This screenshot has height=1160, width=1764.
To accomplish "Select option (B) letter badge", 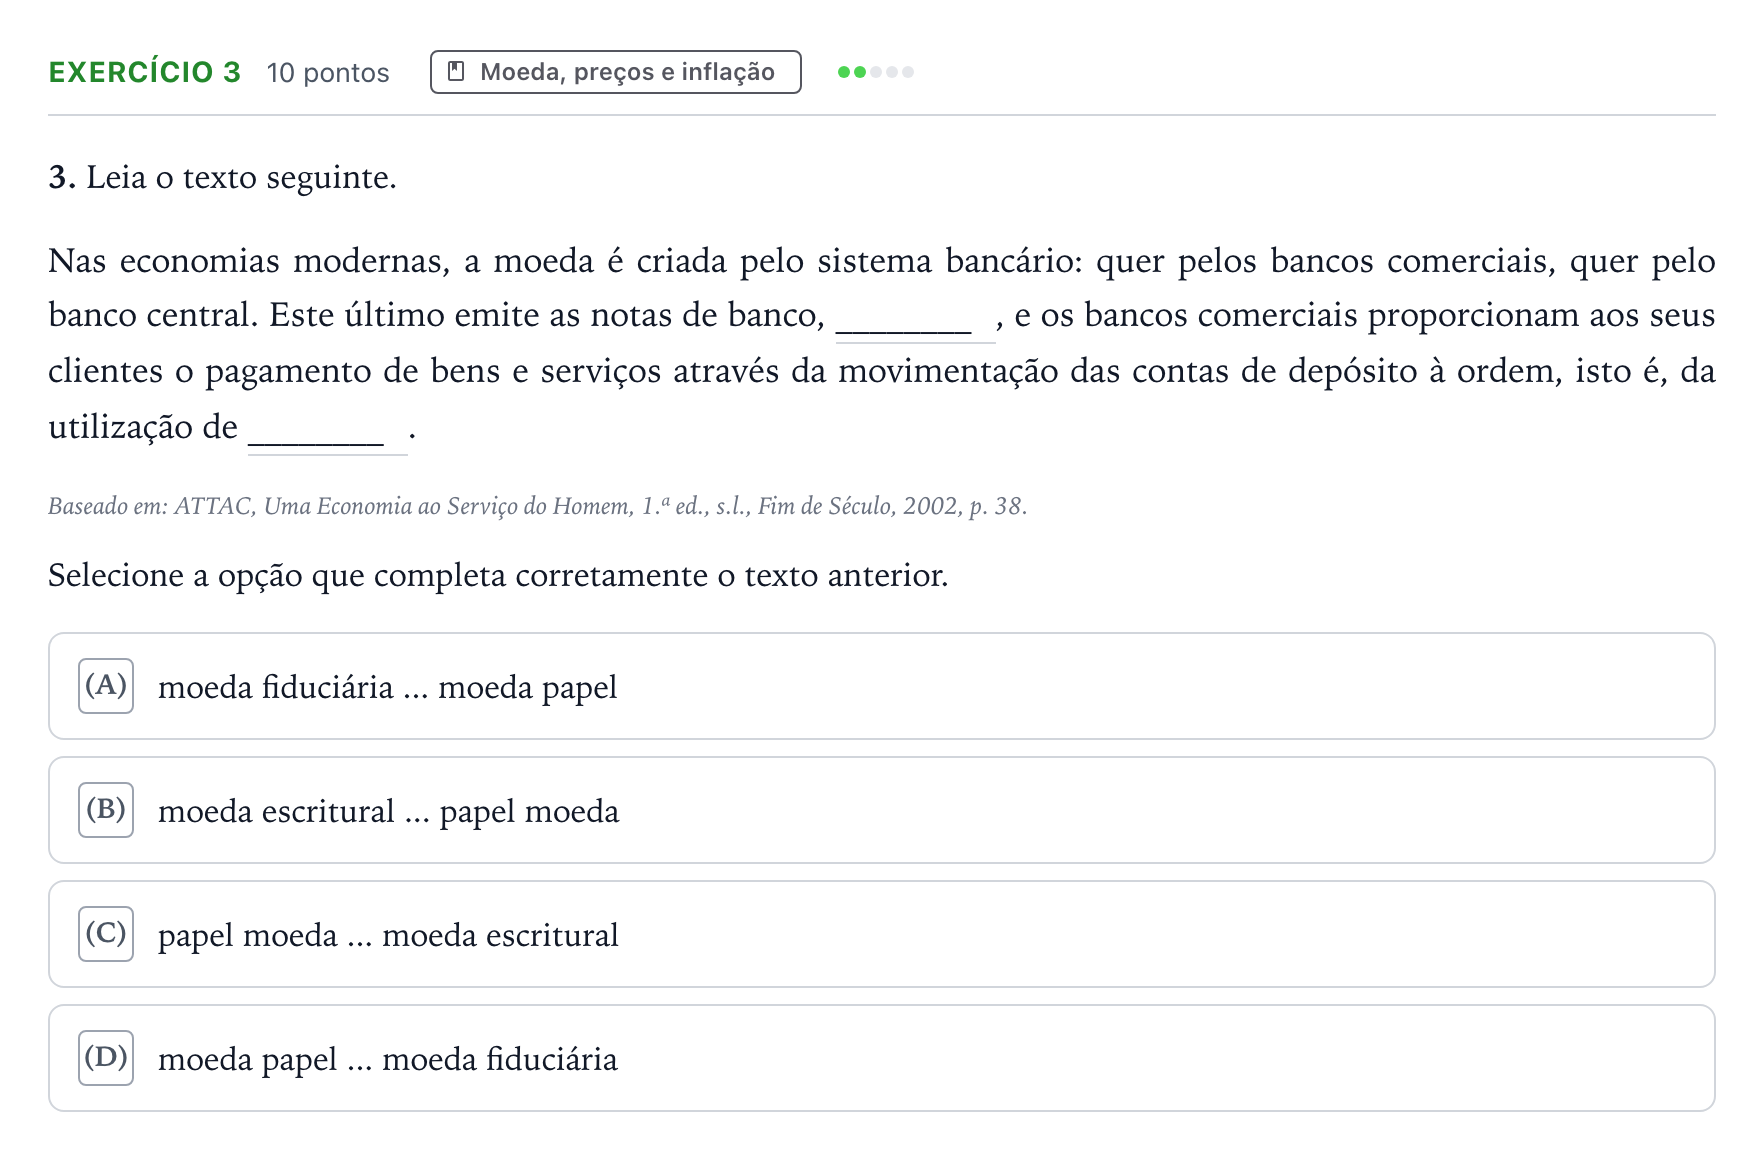I will 106,810.
